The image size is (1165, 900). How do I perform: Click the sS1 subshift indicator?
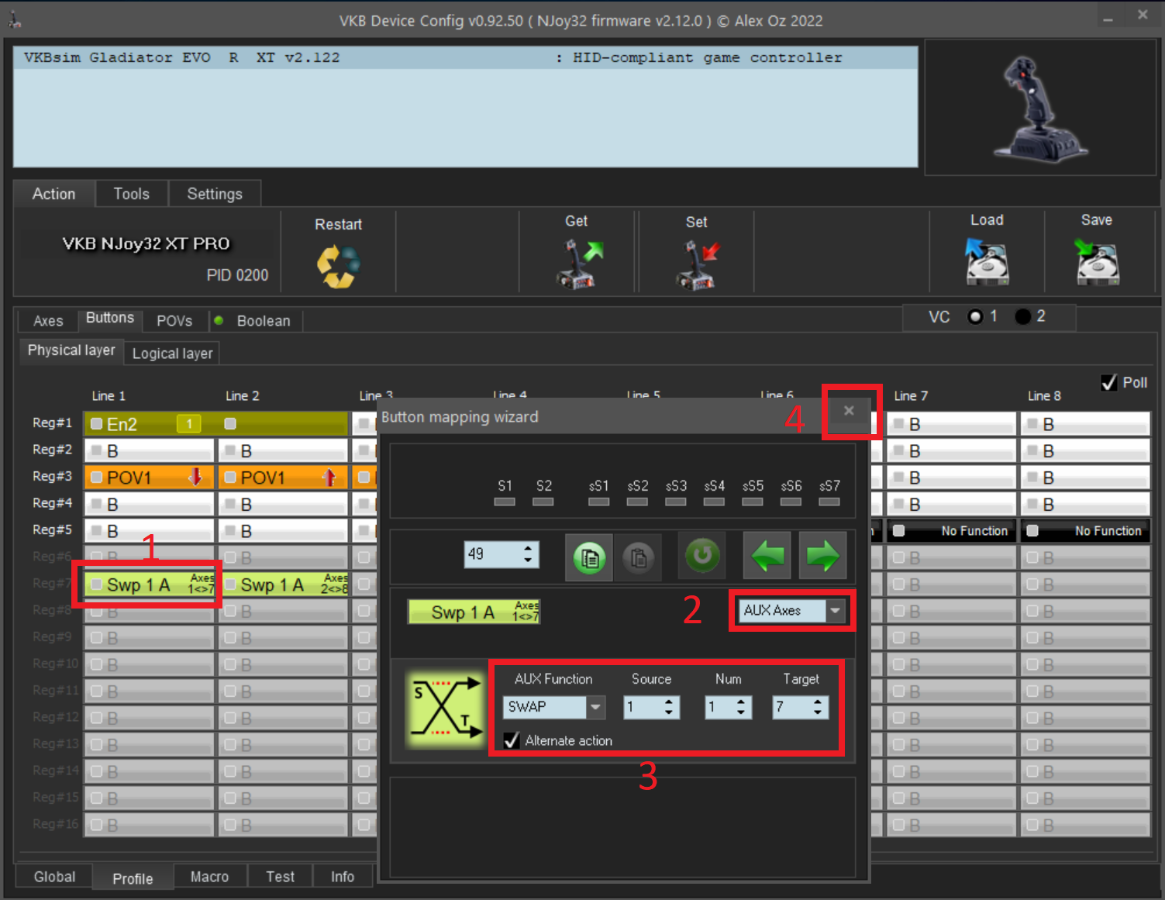coord(599,502)
